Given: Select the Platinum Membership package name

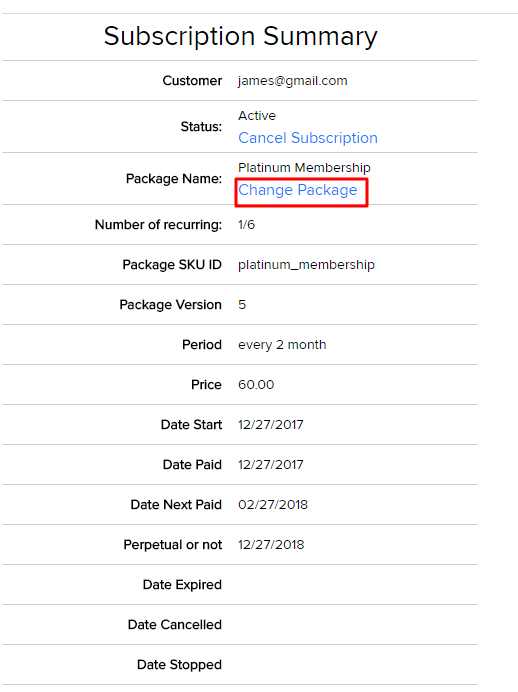Looking at the screenshot, I should point(304,168).
